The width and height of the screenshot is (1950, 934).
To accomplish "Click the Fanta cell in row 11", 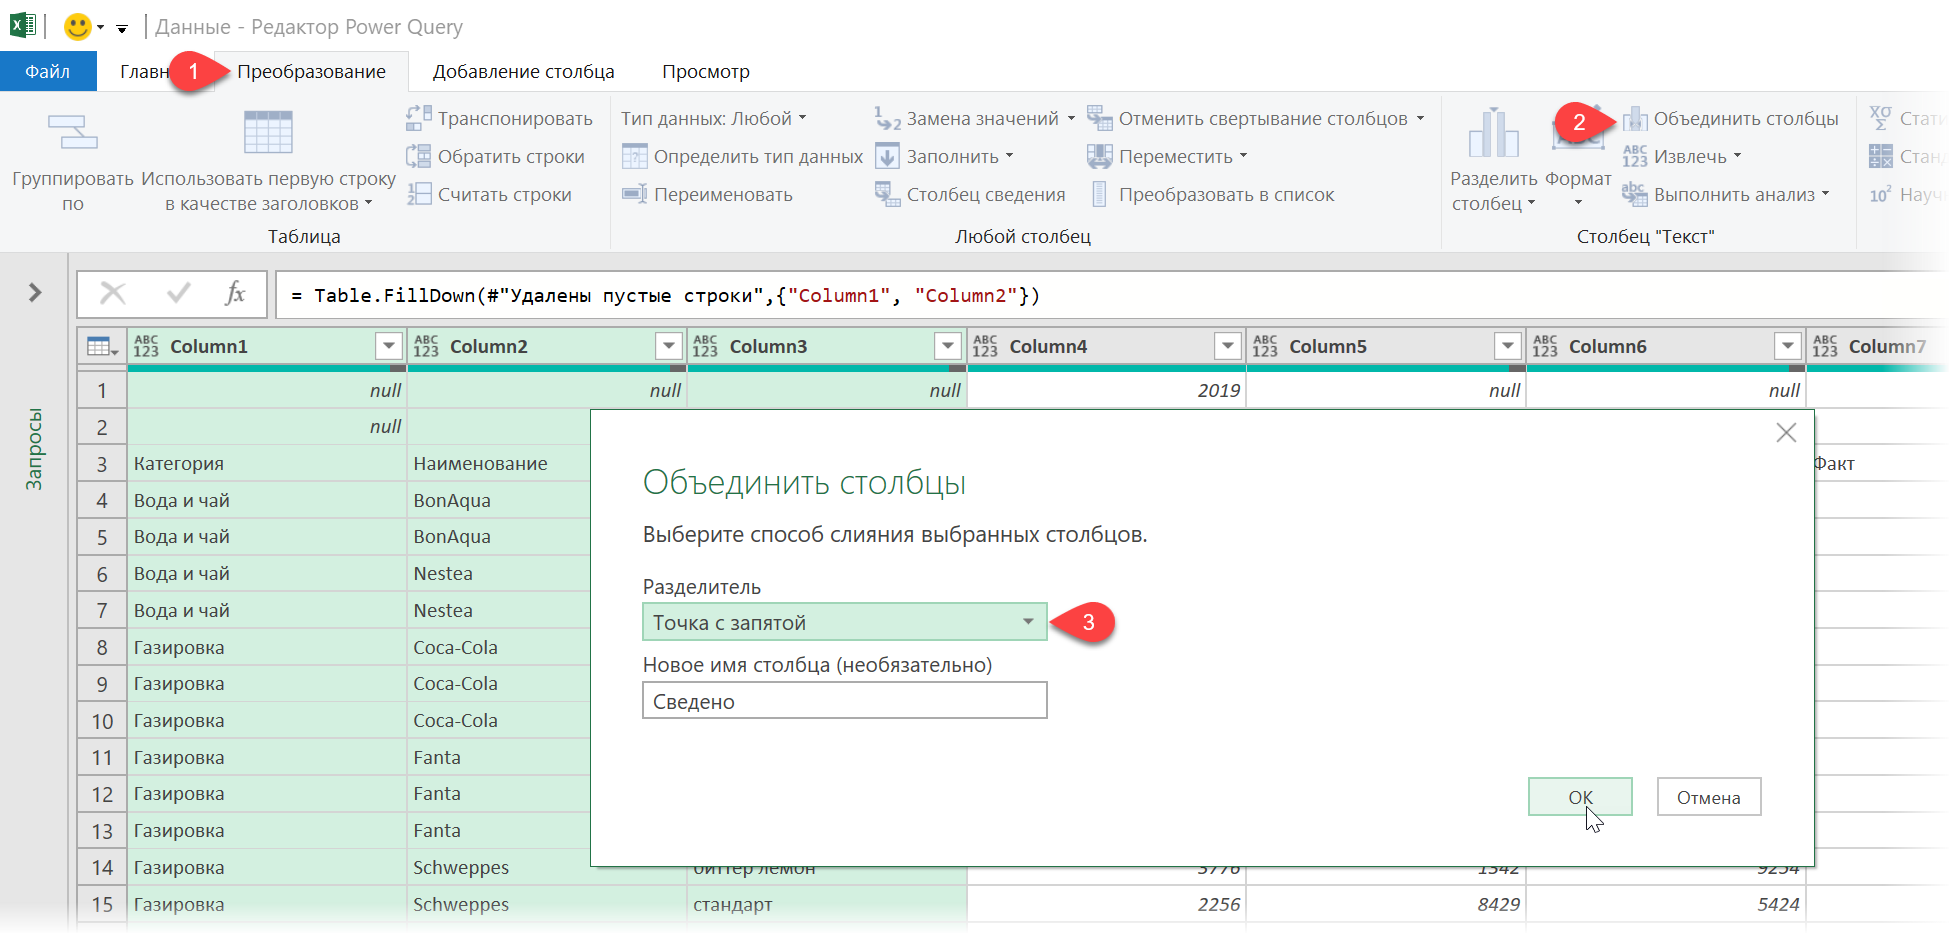I will (x=500, y=757).
